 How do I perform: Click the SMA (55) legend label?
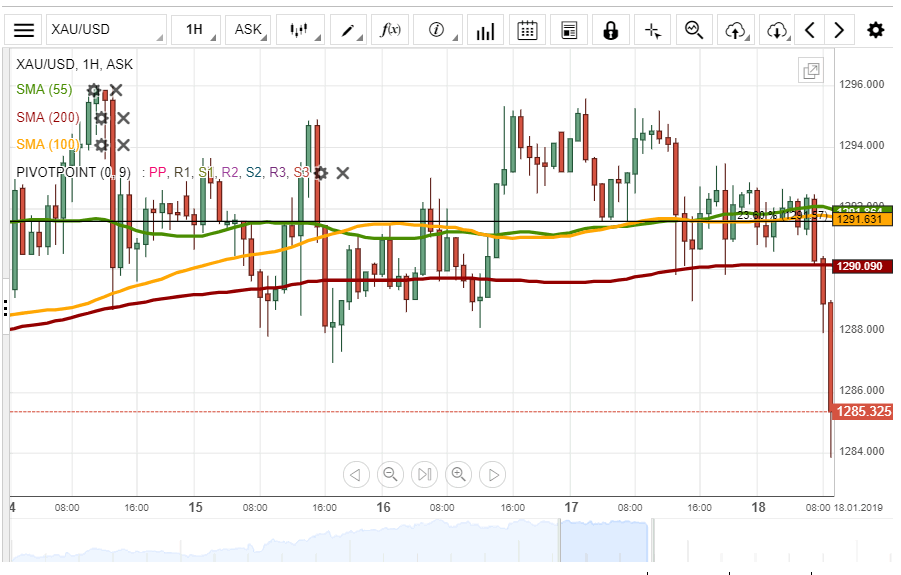tap(44, 90)
